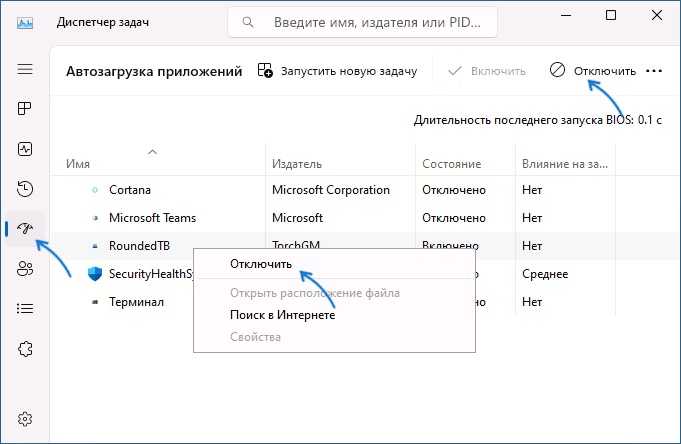Close the Task Manager window
Viewport: 681px width, 444px height.
[657, 15]
